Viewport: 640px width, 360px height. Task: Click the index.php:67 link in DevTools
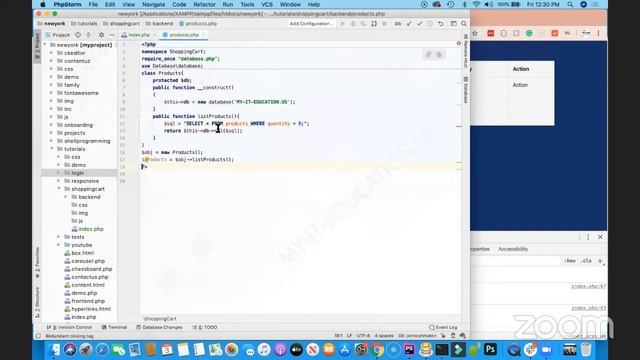[589, 287]
